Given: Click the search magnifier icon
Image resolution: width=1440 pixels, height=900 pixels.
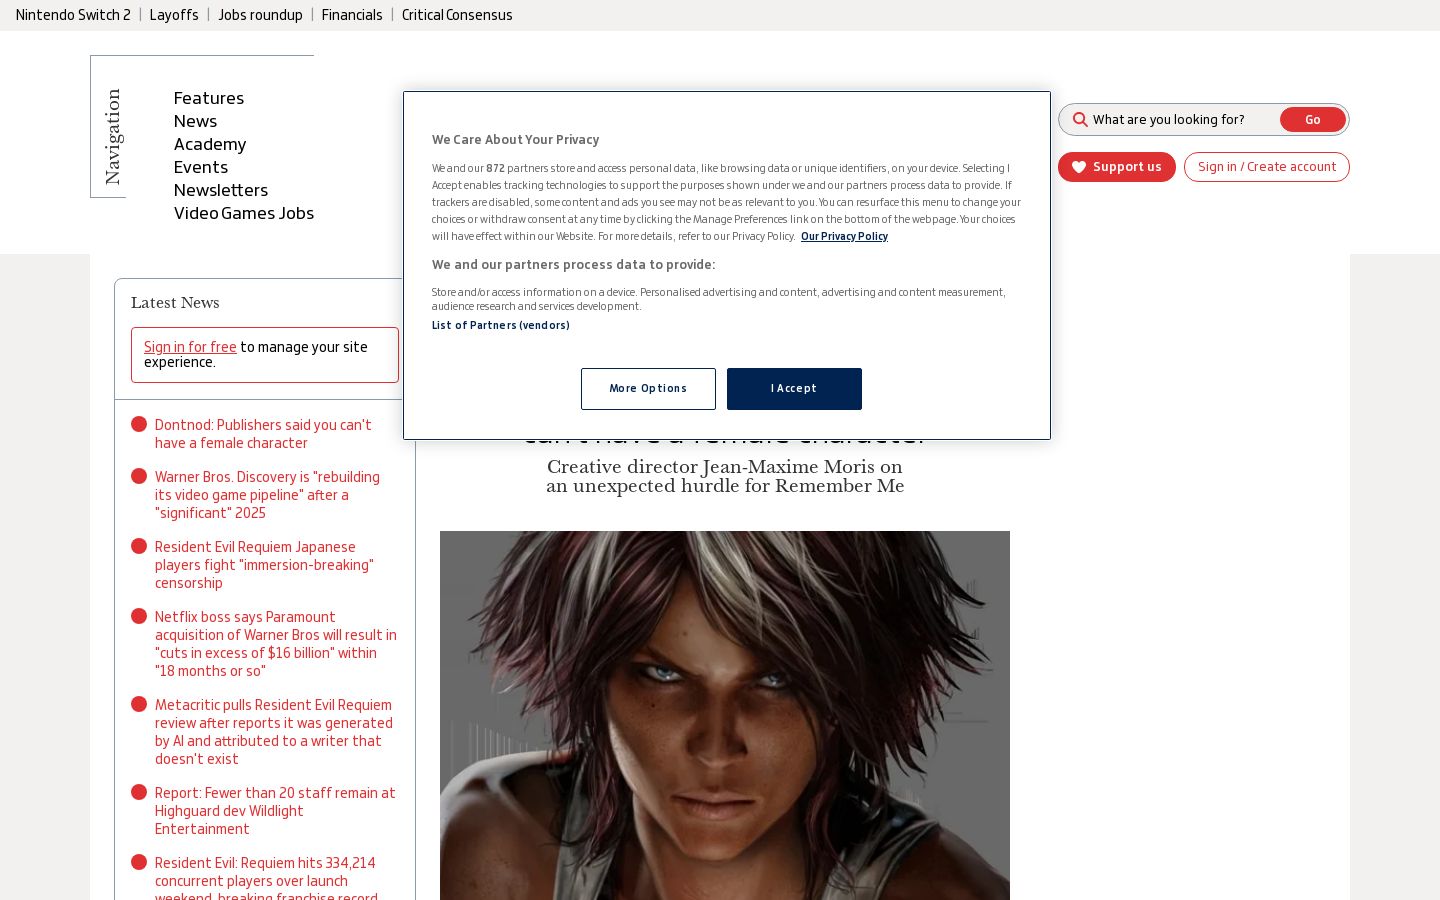Looking at the screenshot, I should [1080, 120].
